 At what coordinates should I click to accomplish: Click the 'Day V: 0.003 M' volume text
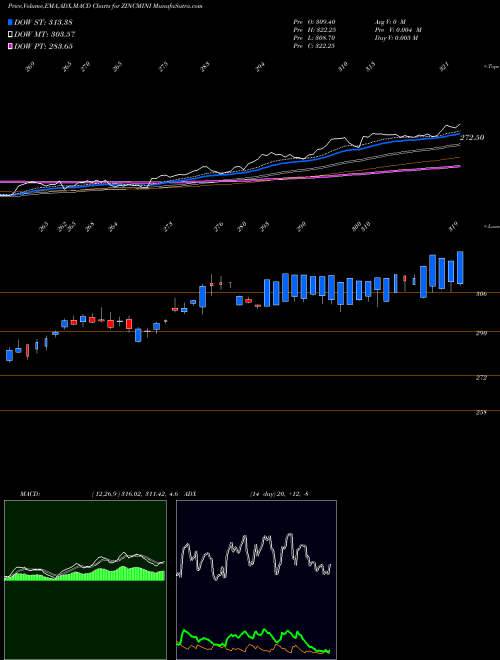395,38
